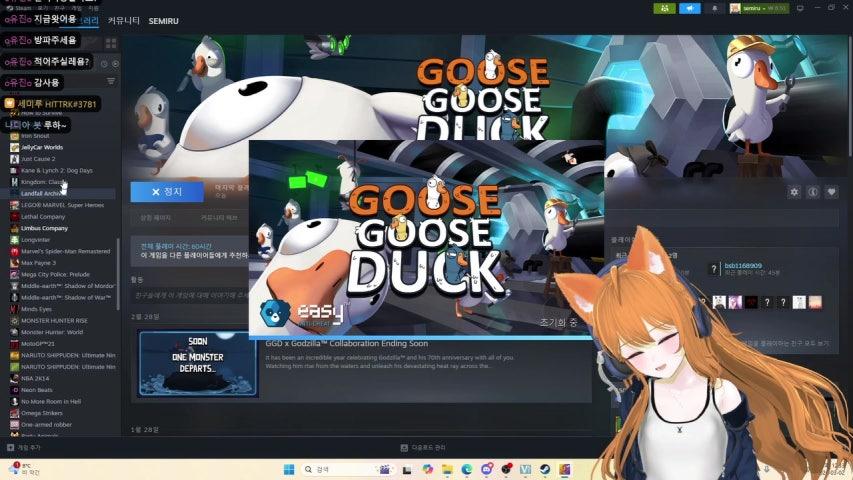Select Marvel's Spider-Man Remastered entry
The height and width of the screenshot is (480, 853).
pos(63,251)
